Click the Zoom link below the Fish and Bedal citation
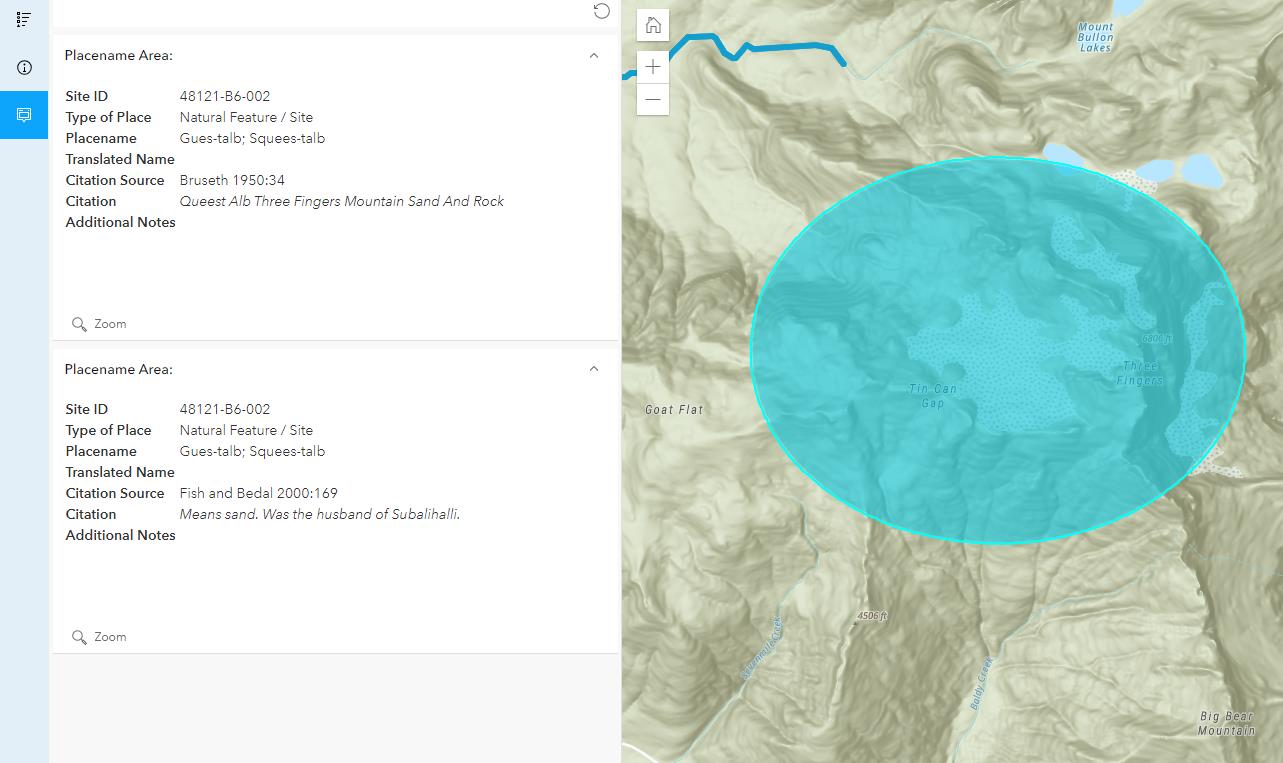Viewport: 1283px width, 763px height. pyautogui.click(x=111, y=637)
